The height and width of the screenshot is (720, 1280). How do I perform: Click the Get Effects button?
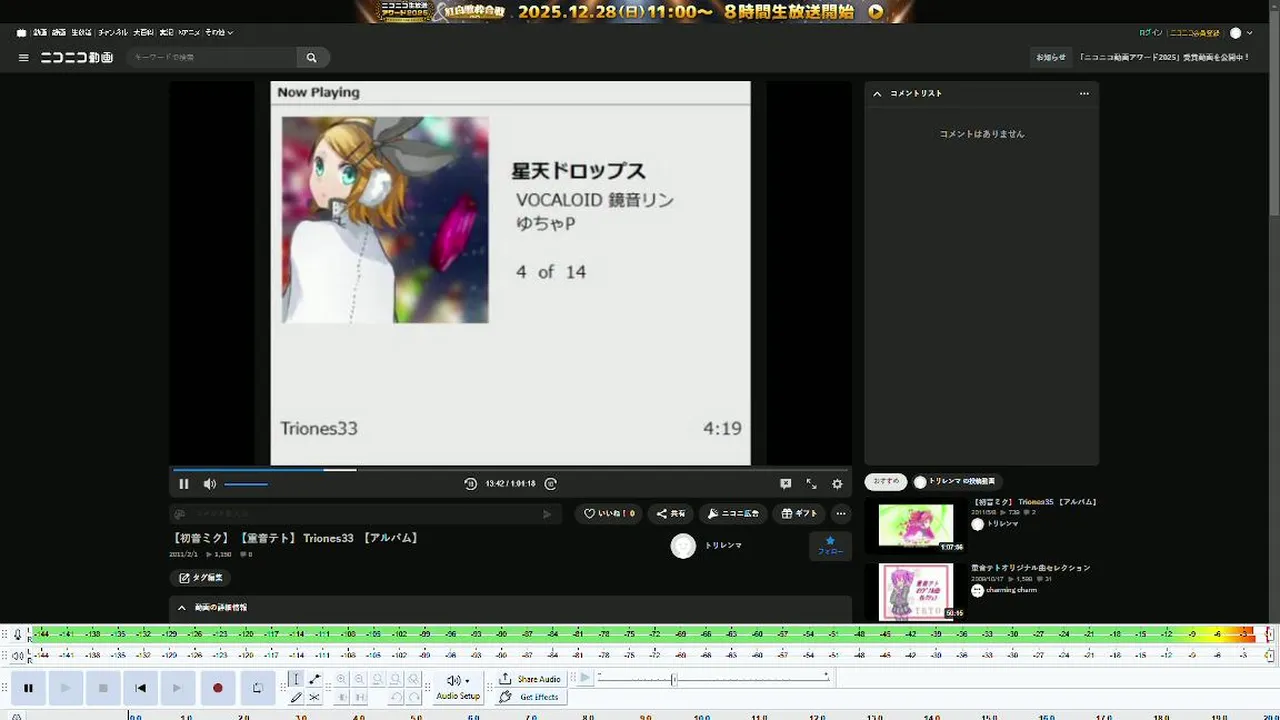(530, 697)
